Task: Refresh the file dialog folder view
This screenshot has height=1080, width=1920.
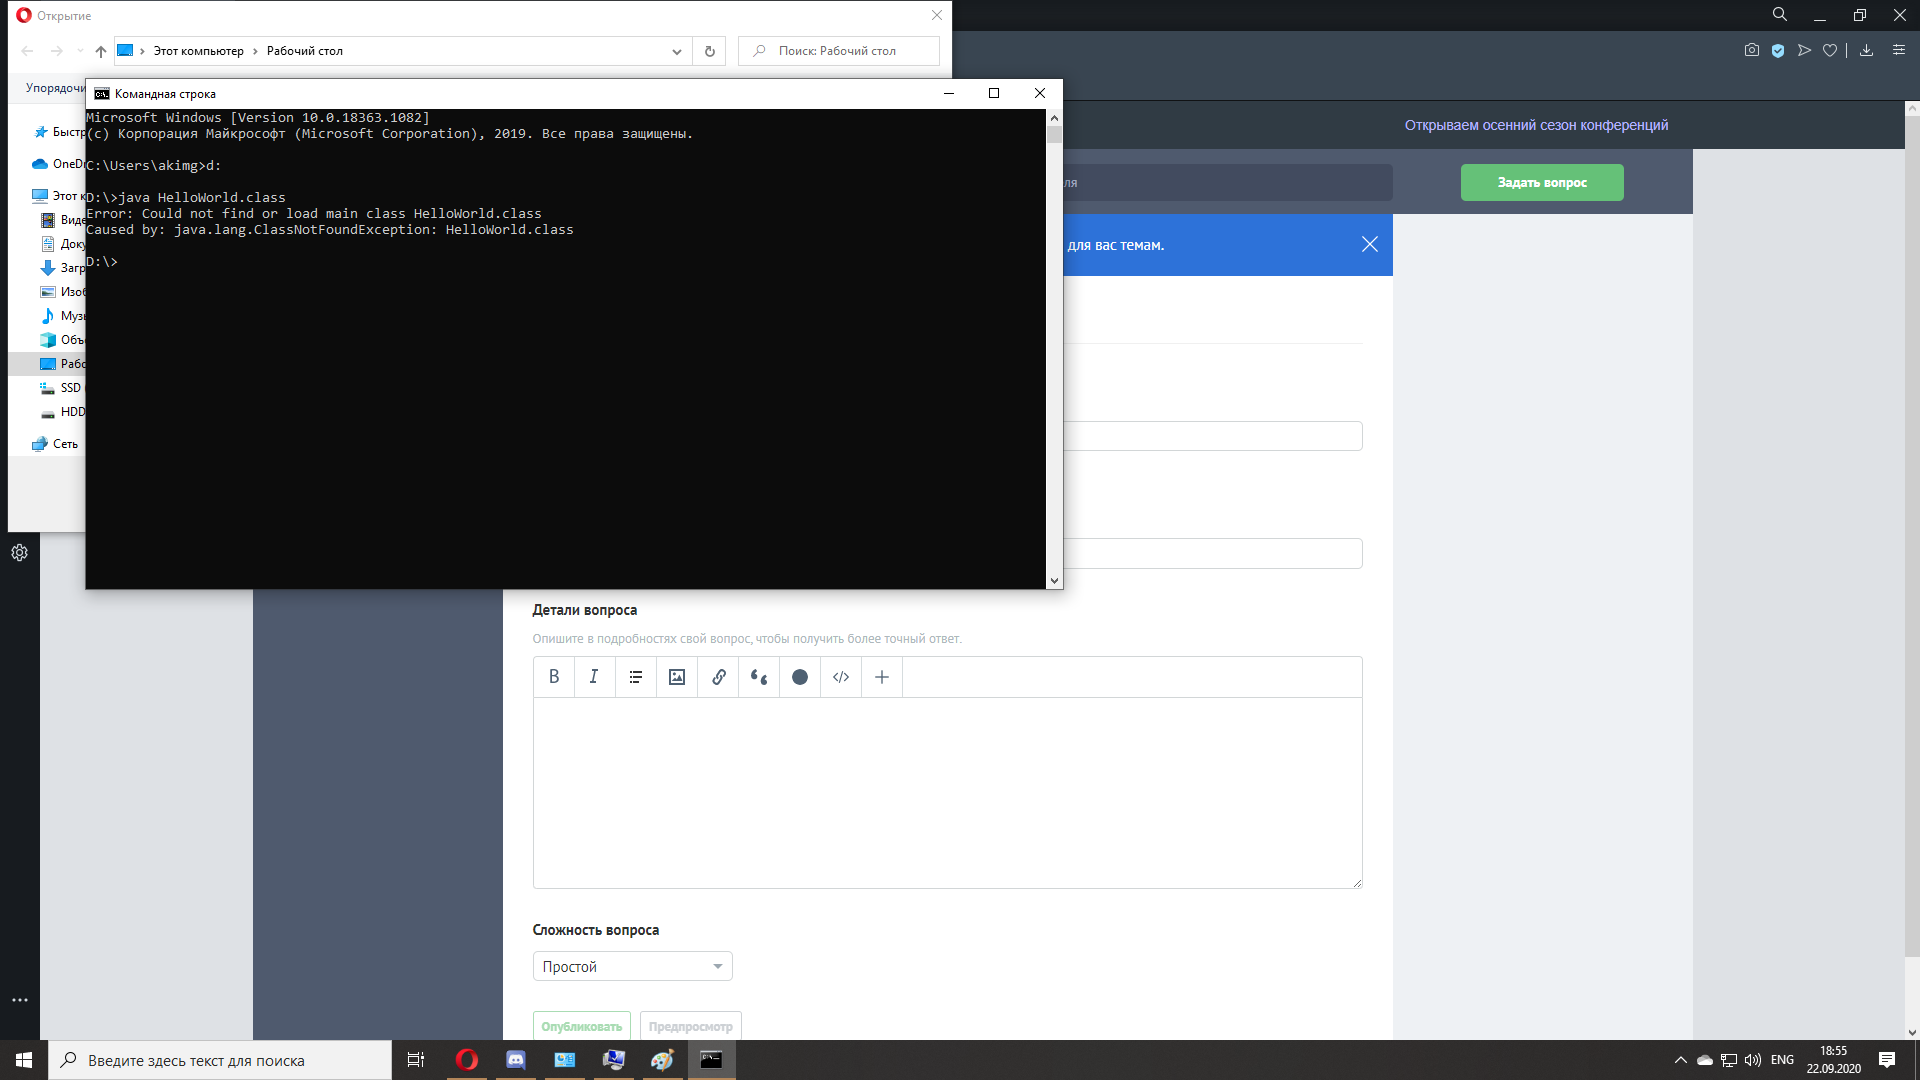Action: coord(710,51)
